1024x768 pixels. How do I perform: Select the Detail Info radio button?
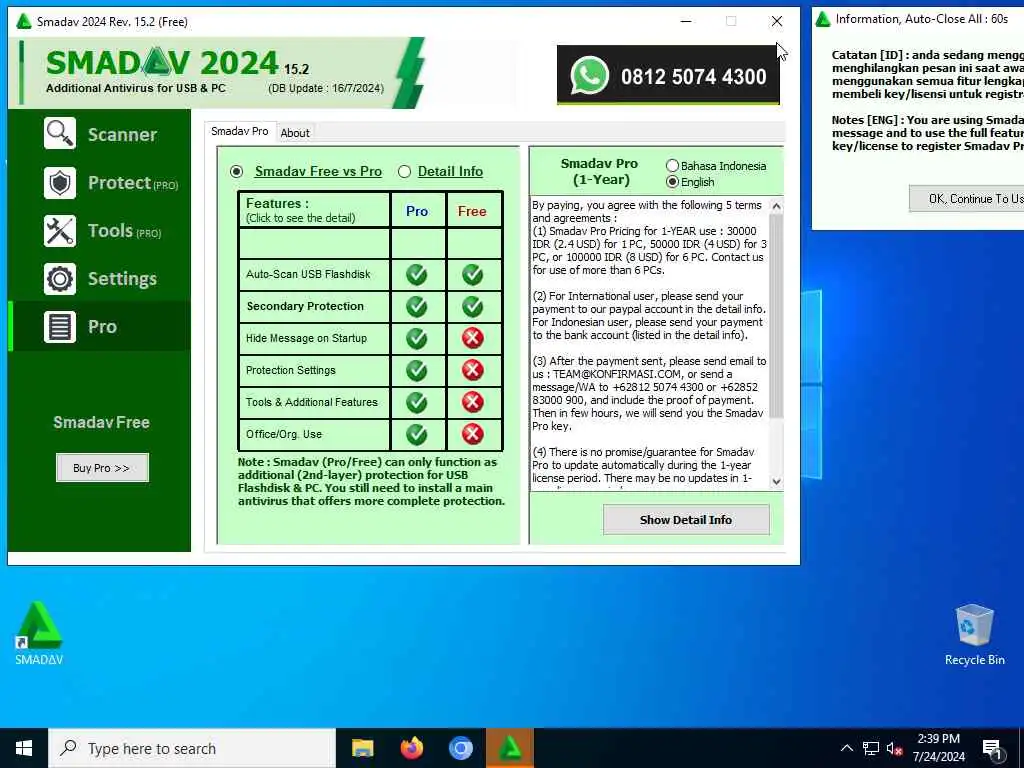[x=404, y=172]
